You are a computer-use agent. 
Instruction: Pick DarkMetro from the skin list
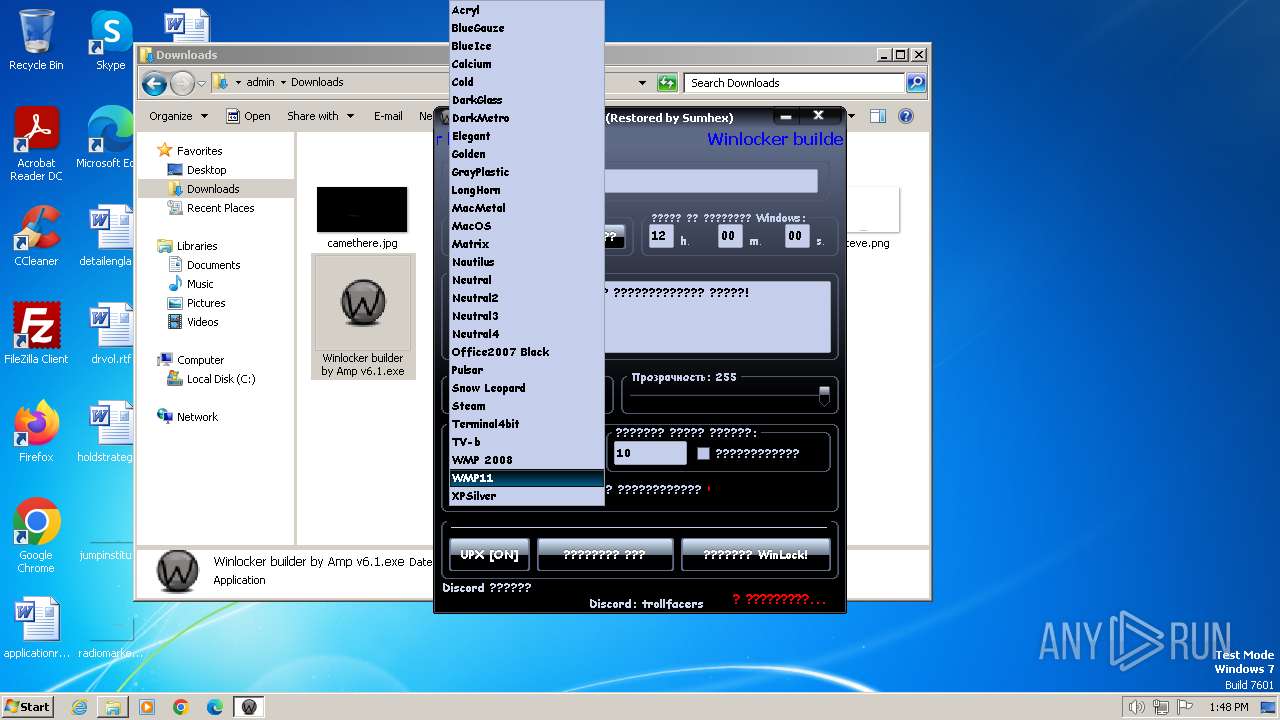[527, 118]
